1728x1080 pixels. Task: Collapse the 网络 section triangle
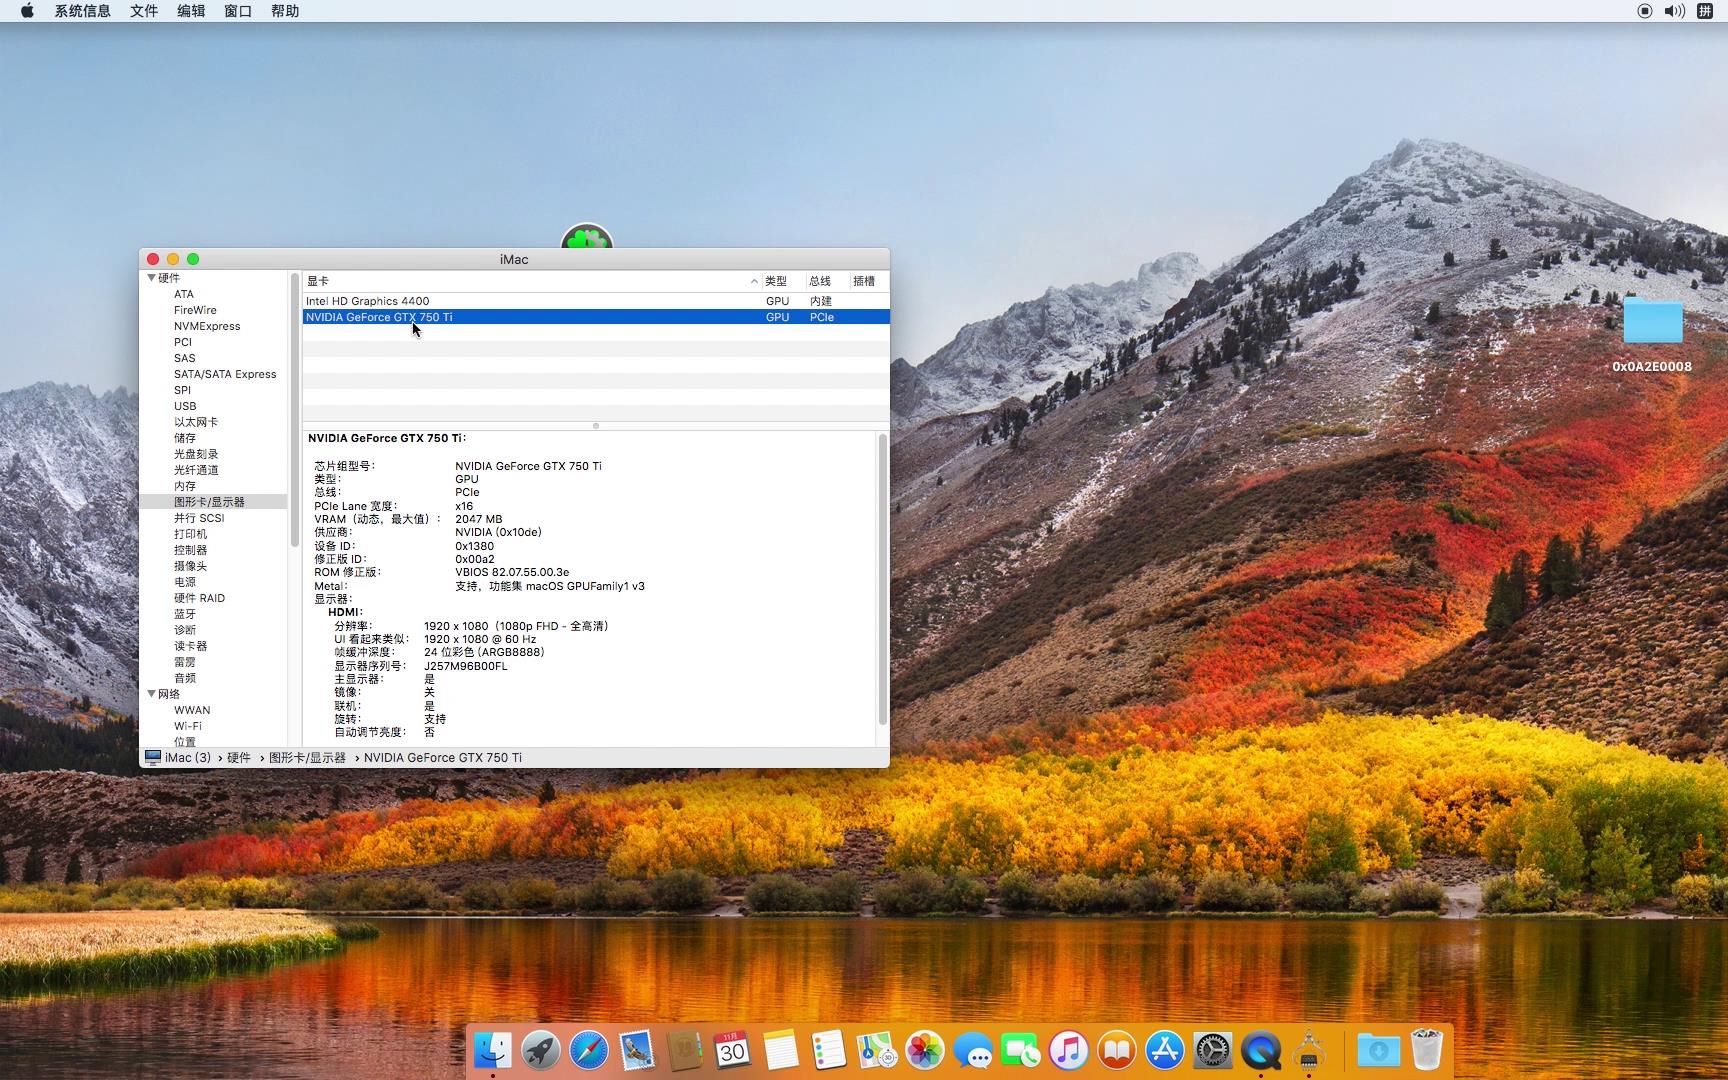(152, 694)
